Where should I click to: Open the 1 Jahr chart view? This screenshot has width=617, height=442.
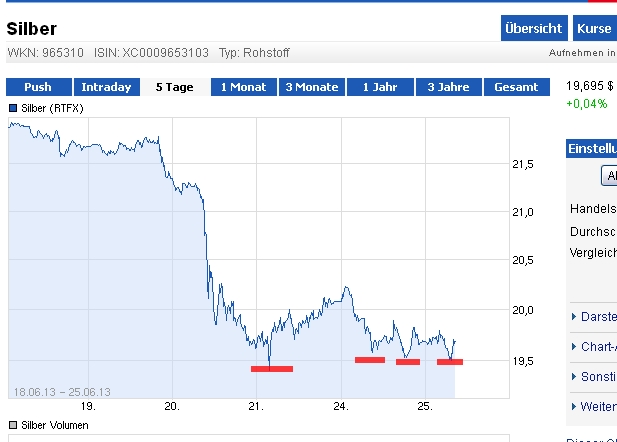pyautogui.click(x=380, y=87)
